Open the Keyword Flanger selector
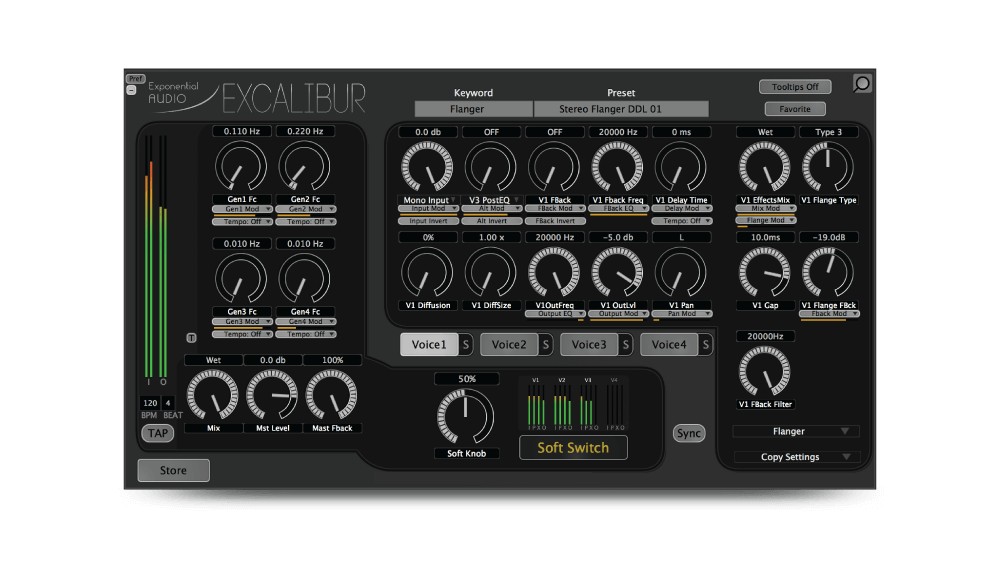The height and width of the screenshot is (576, 1000). click(473, 109)
